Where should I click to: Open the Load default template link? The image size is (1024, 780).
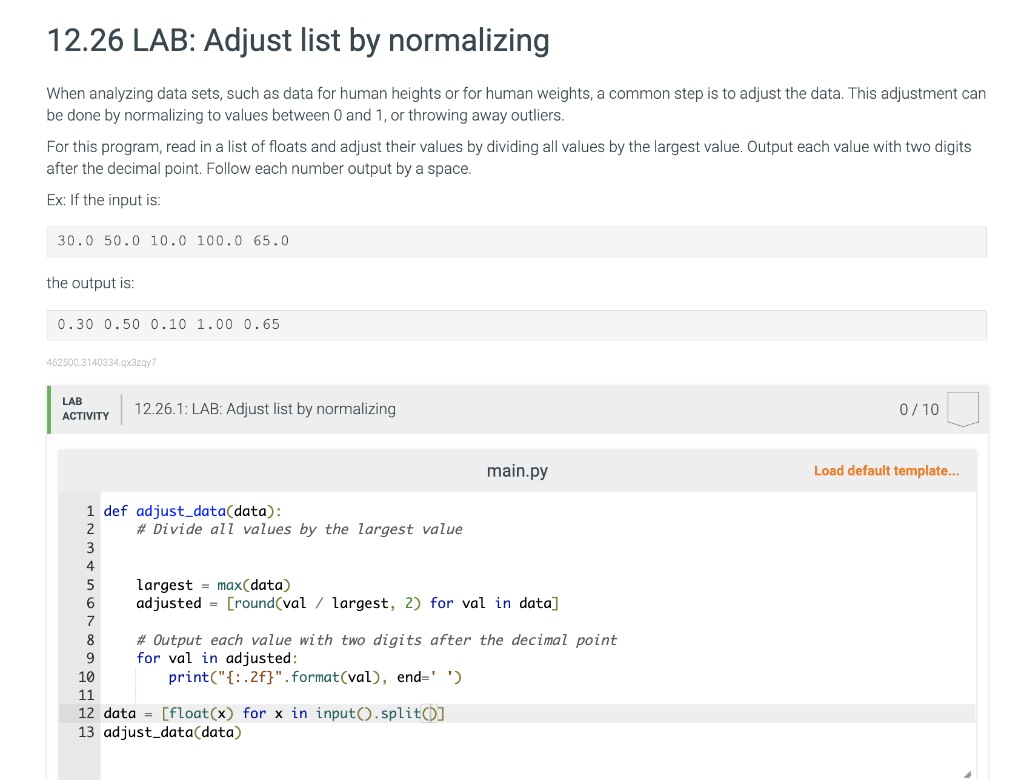click(x=886, y=470)
